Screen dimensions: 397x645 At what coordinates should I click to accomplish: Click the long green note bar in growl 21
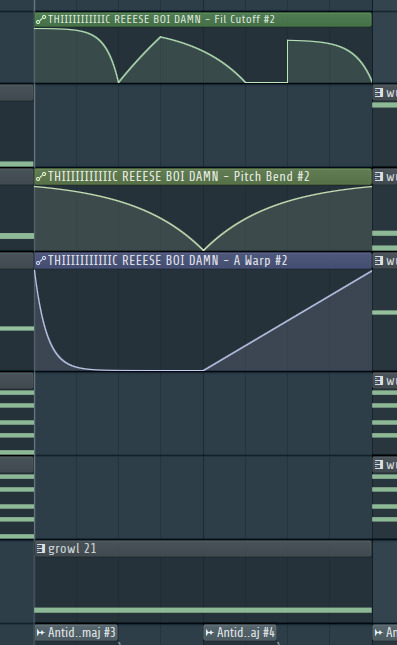coord(203,610)
